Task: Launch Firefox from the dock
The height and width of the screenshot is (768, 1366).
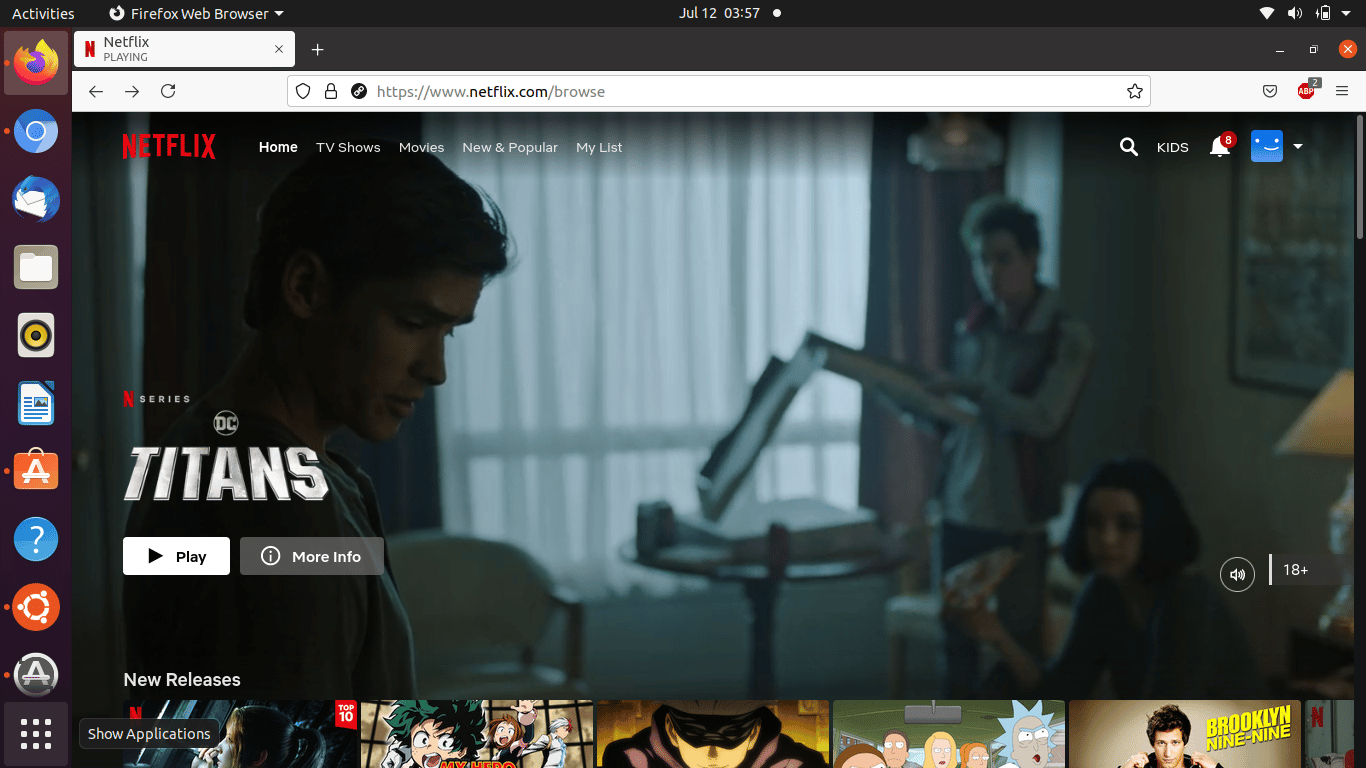Action: (36, 62)
